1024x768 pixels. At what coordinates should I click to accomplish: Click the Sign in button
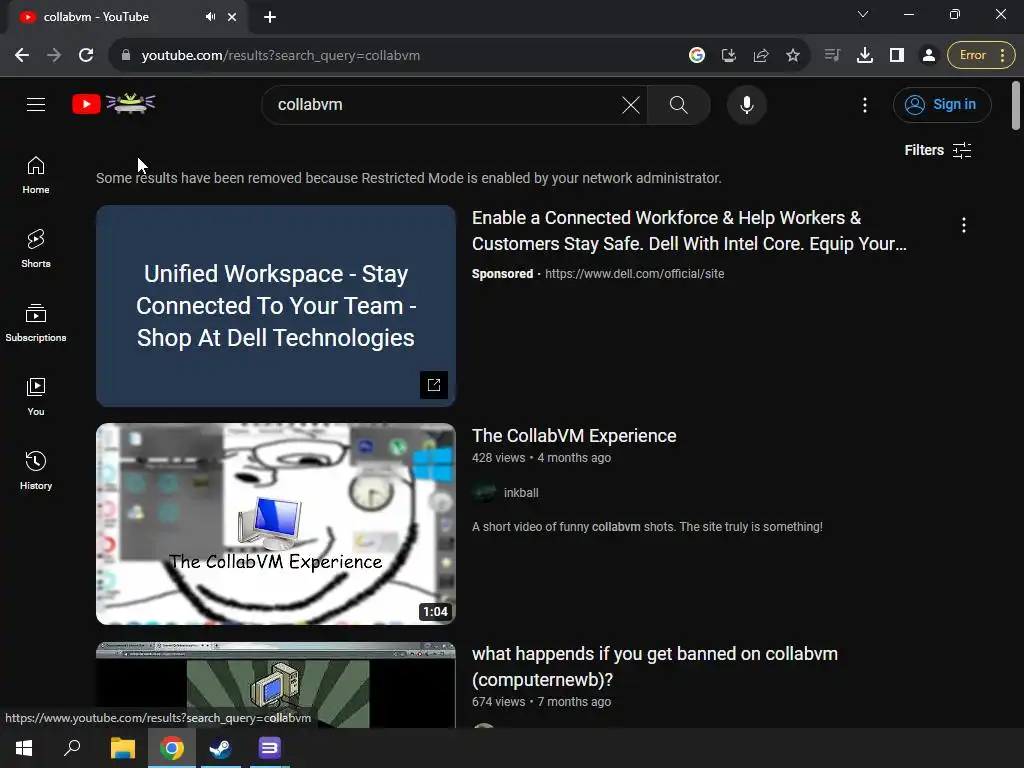coord(942,104)
